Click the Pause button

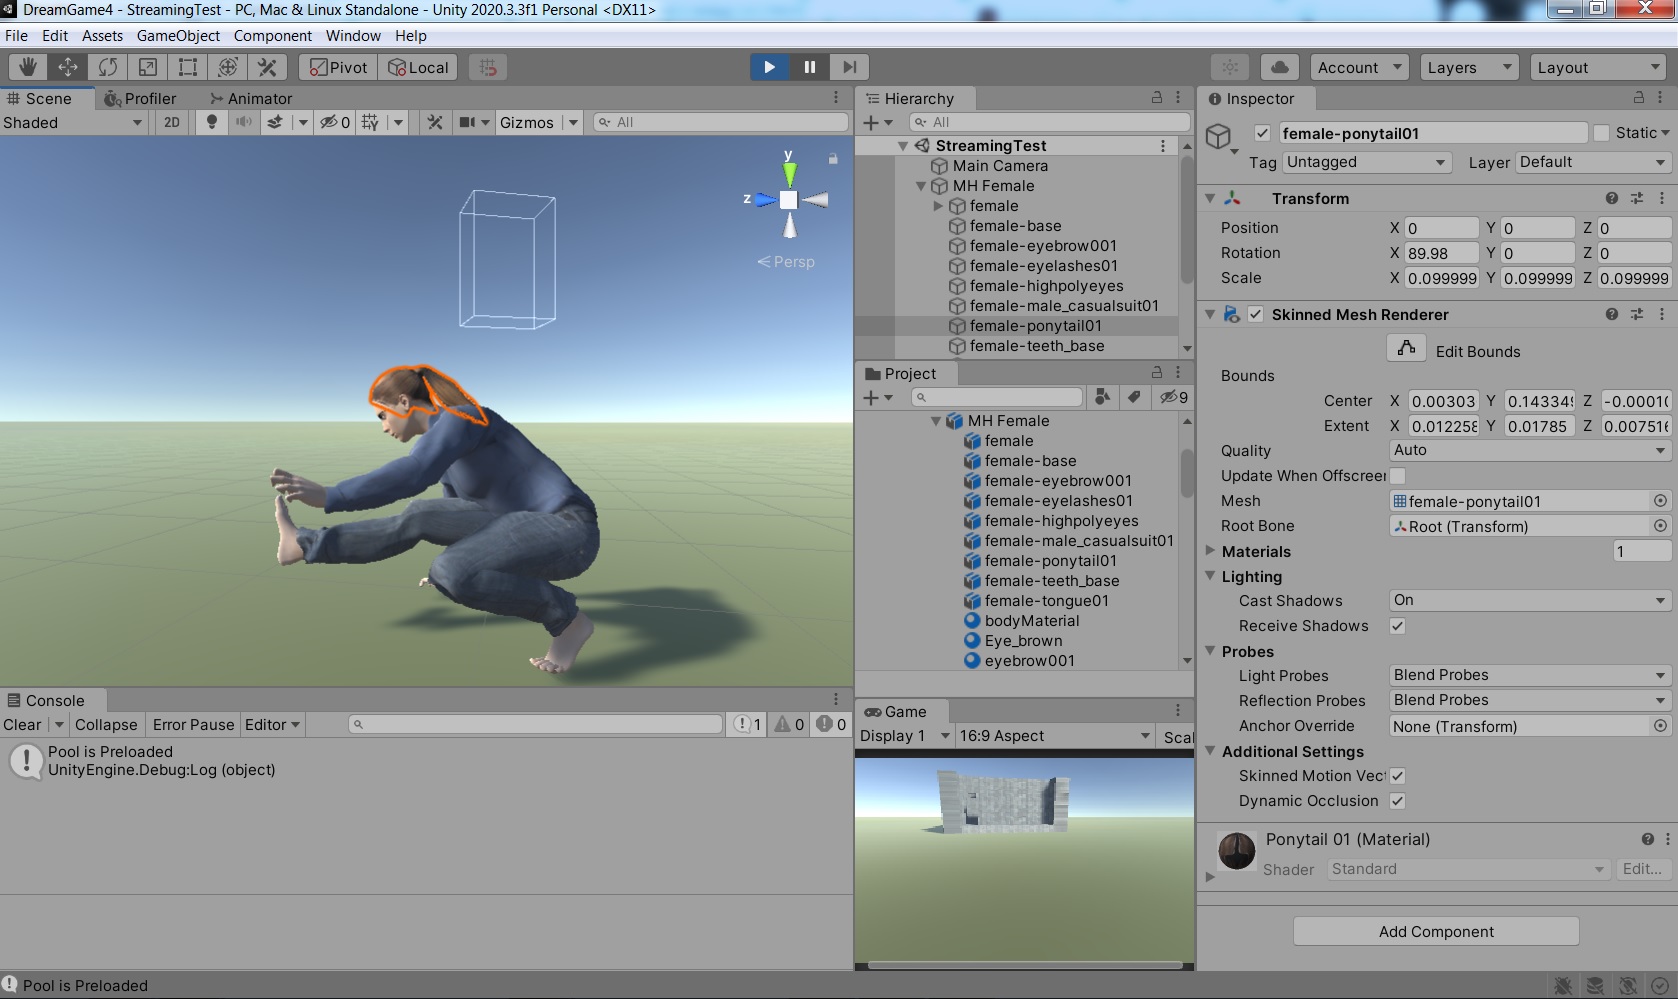tap(809, 67)
